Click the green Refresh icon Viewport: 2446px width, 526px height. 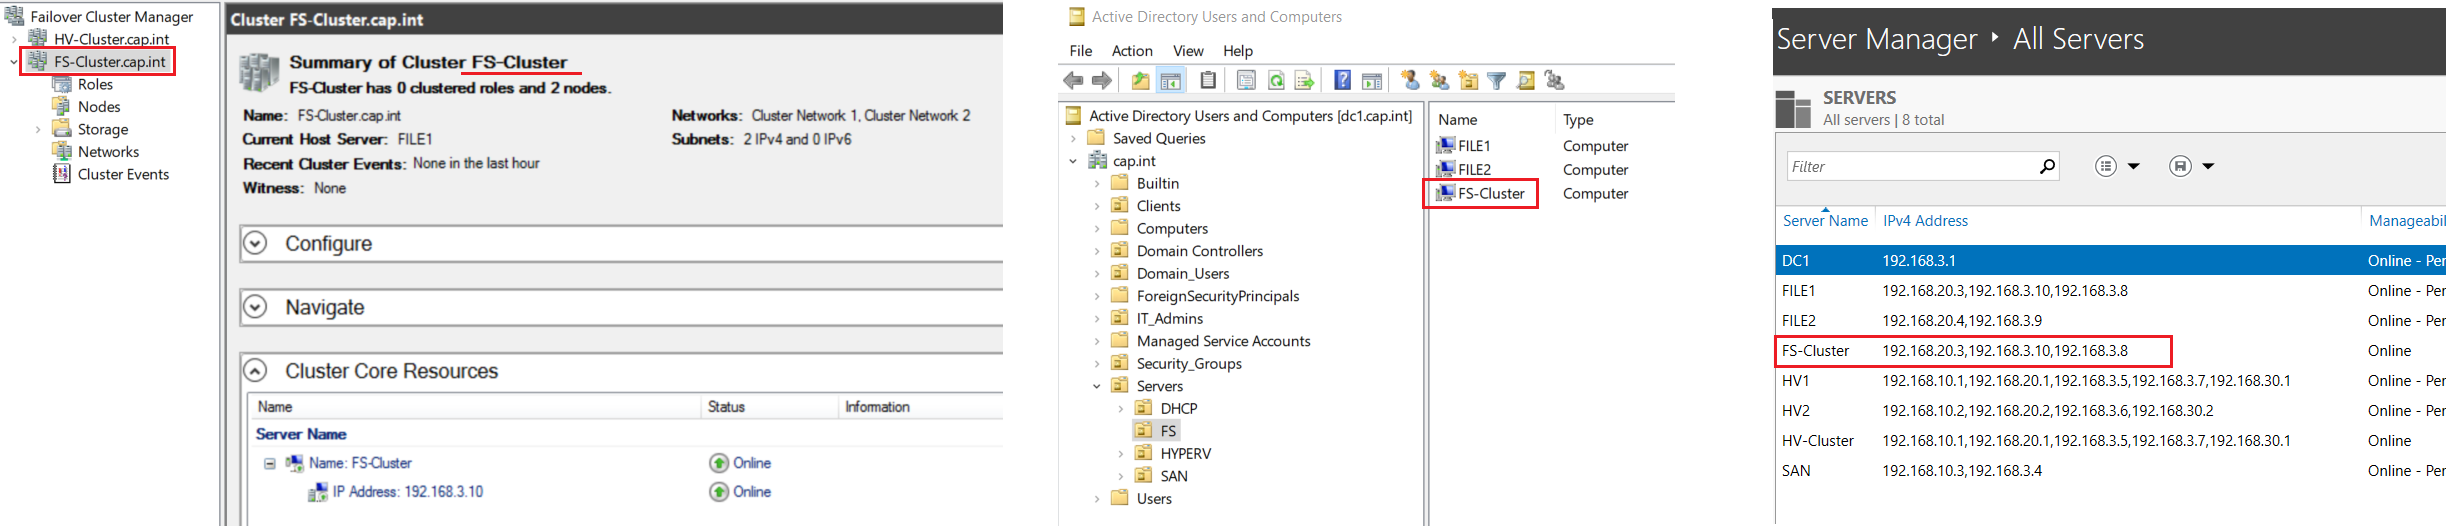pyautogui.click(x=1276, y=81)
